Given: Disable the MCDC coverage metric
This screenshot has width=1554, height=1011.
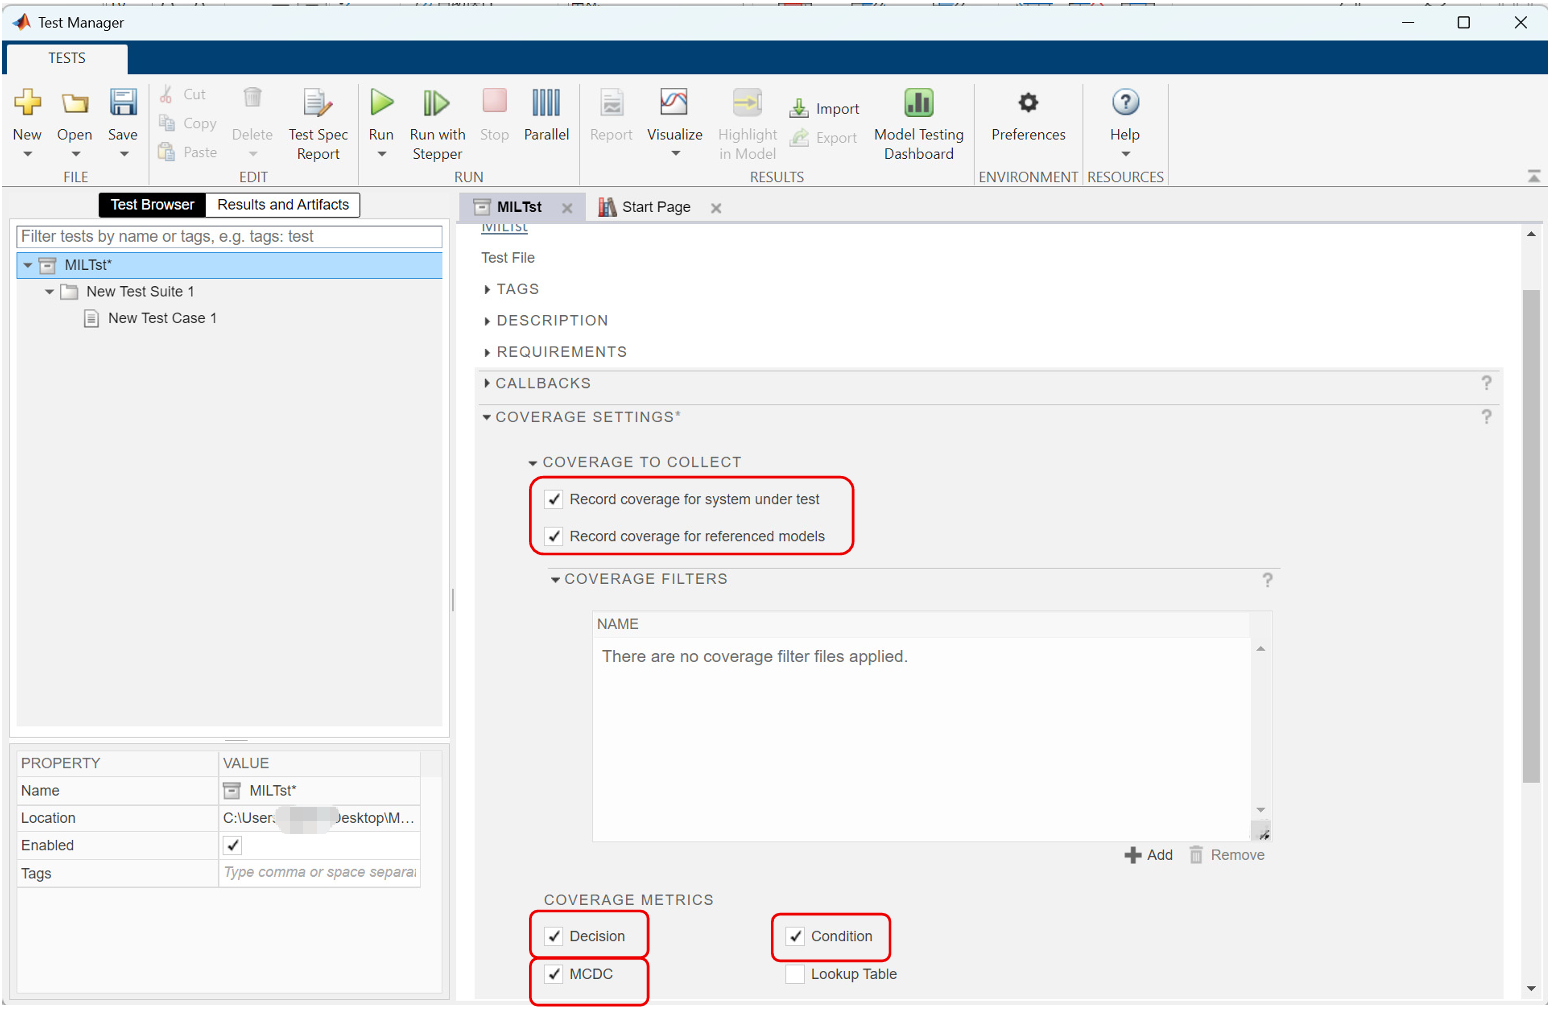Looking at the screenshot, I should tap(554, 972).
